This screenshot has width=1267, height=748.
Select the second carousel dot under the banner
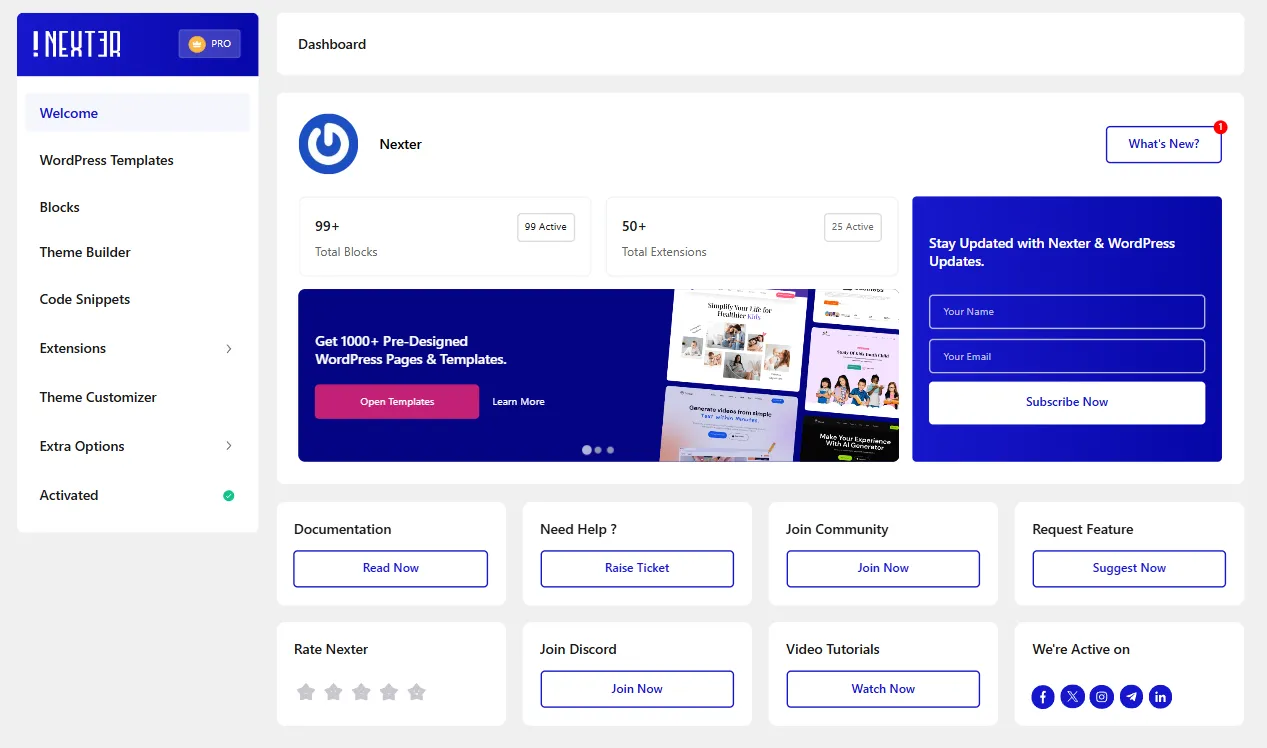(598, 450)
